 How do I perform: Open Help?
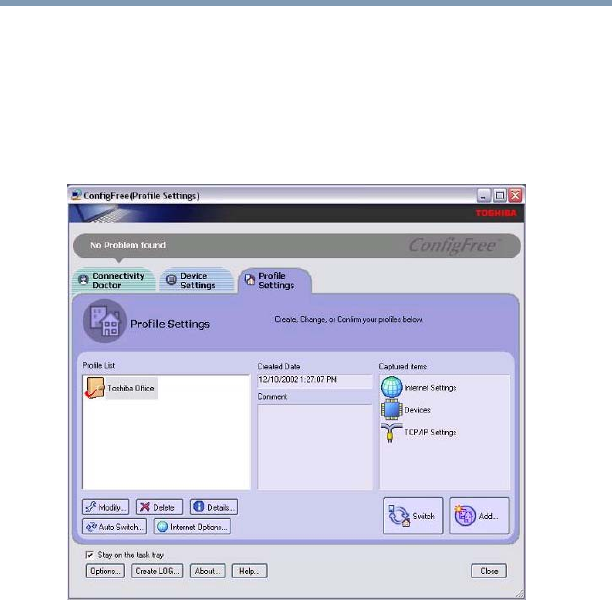tap(249, 571)
